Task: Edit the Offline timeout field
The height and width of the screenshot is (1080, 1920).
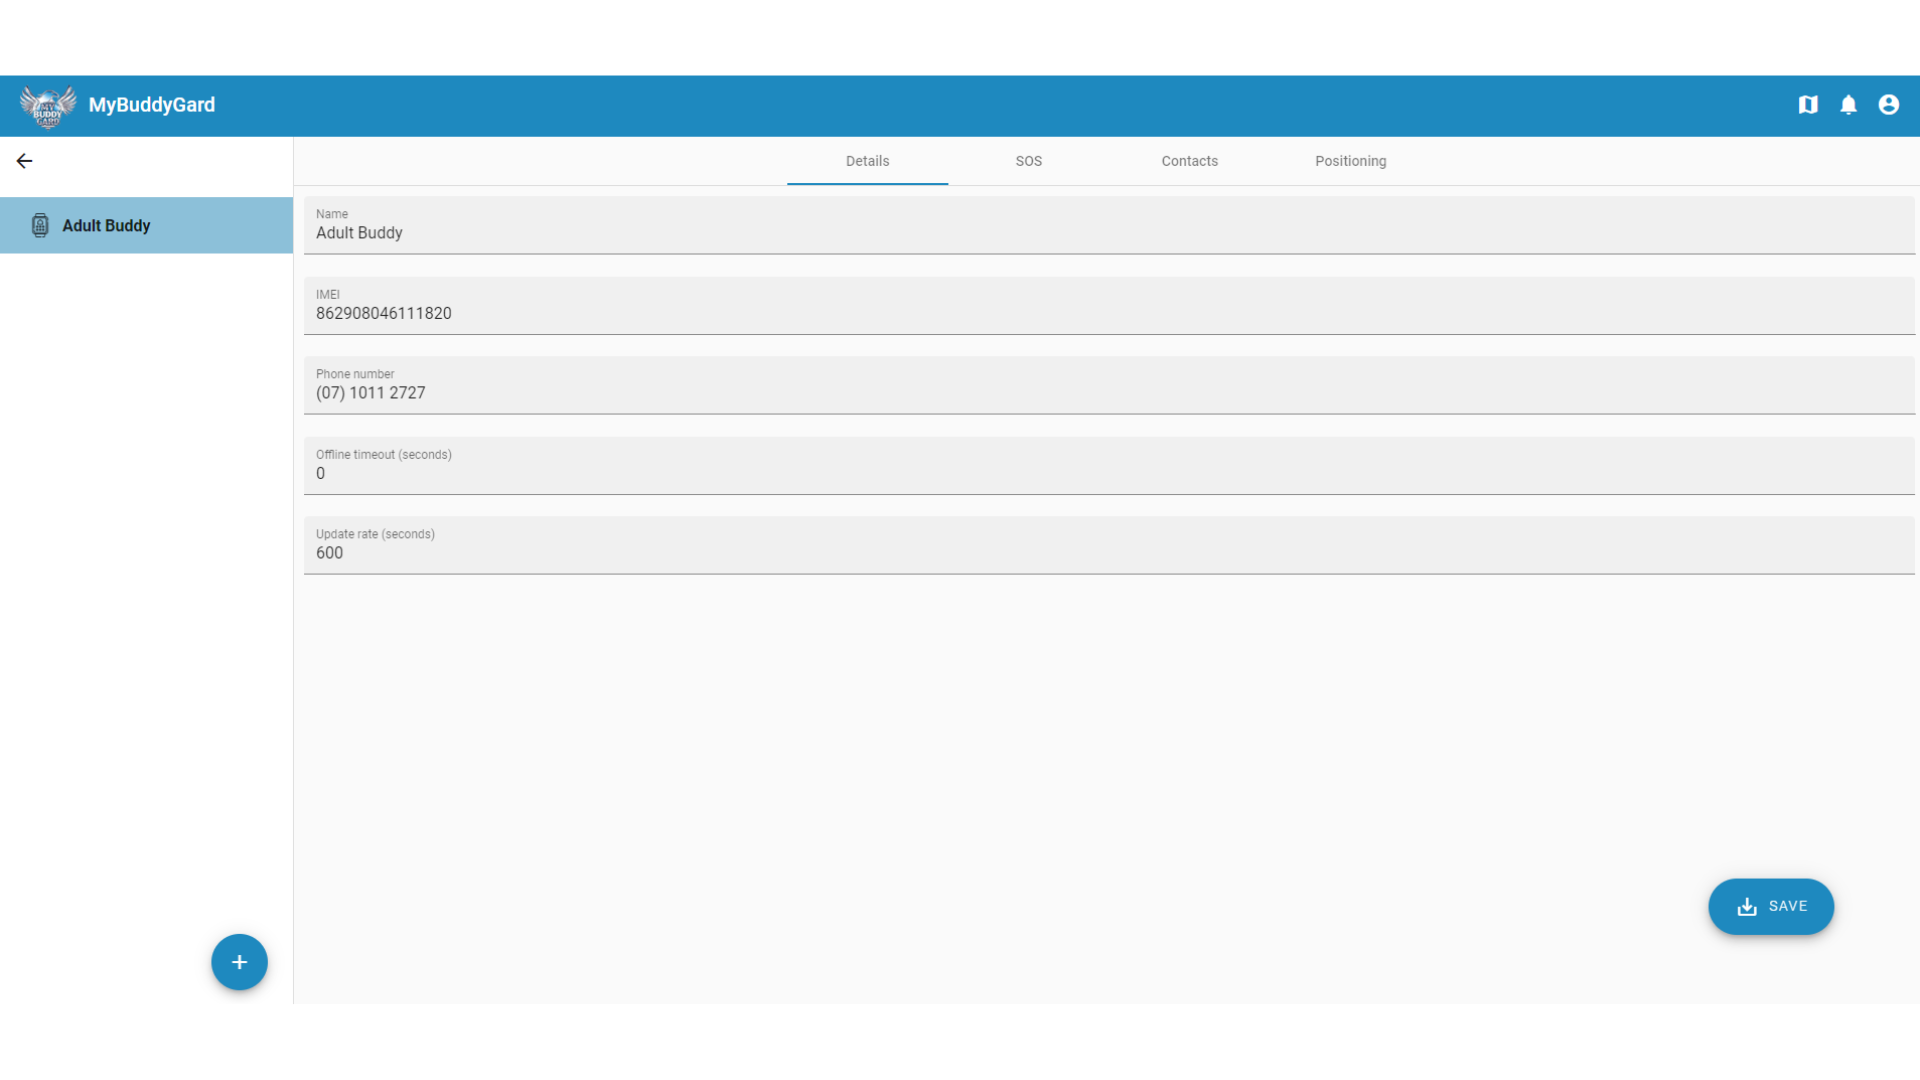Action: coord(1108,473)
